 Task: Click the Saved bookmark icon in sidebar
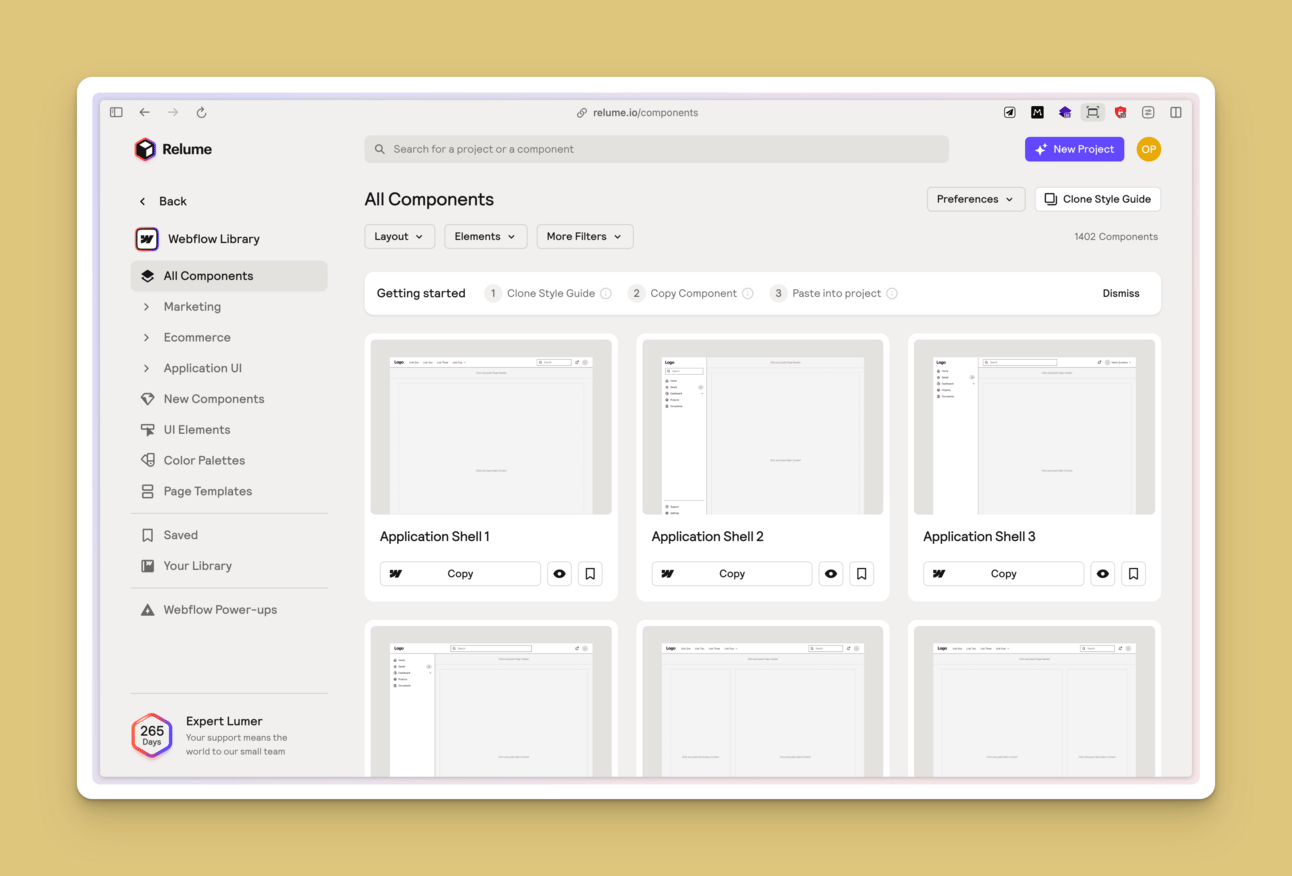(147, 535)
